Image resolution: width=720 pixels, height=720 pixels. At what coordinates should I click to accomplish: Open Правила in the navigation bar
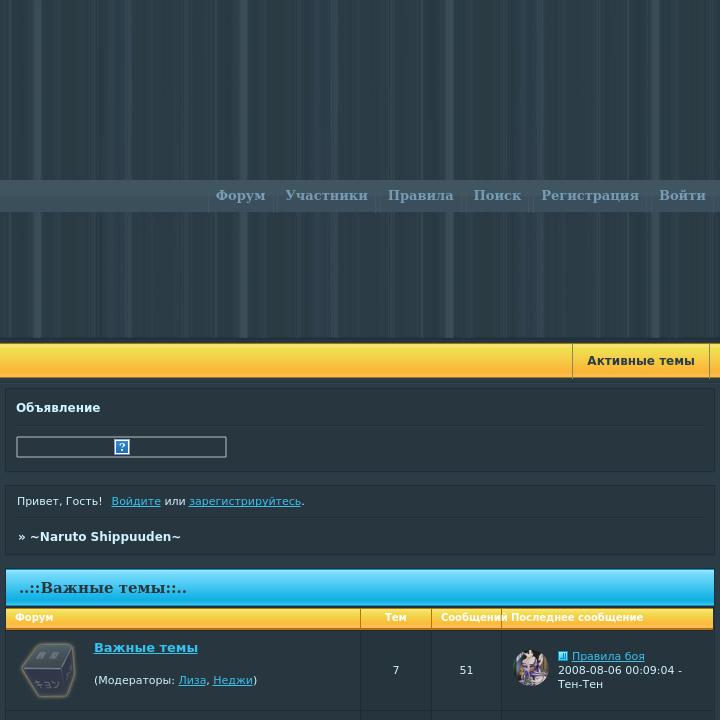[420, 196]
